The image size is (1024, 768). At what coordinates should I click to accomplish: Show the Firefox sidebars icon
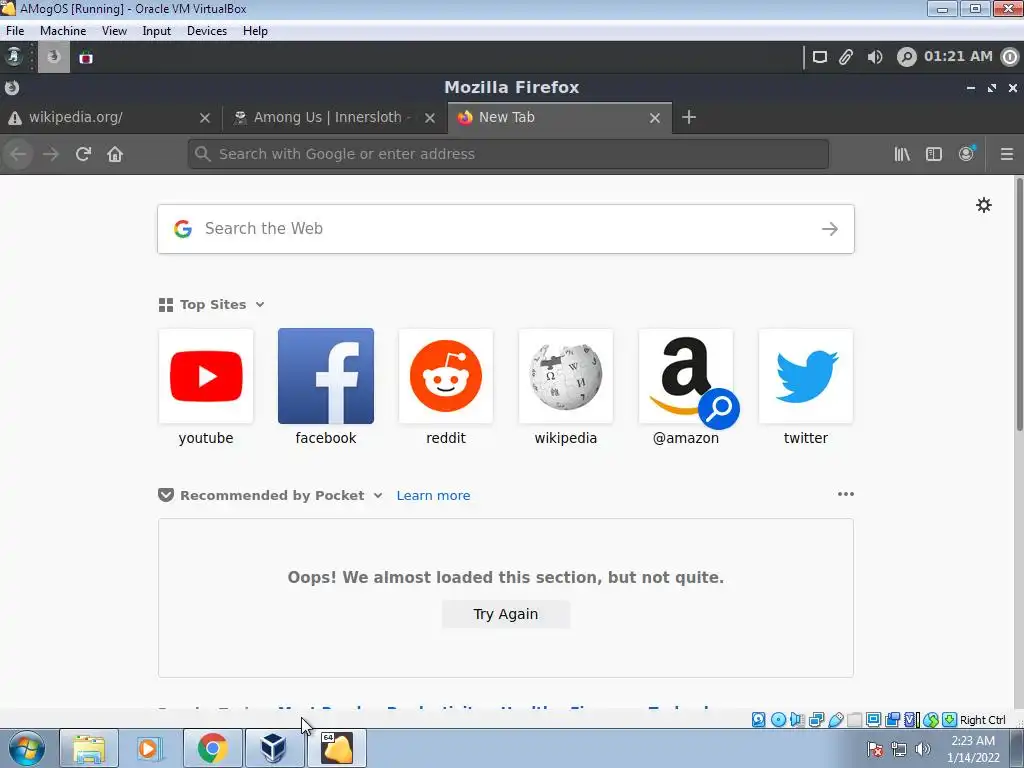pos(934,154)
